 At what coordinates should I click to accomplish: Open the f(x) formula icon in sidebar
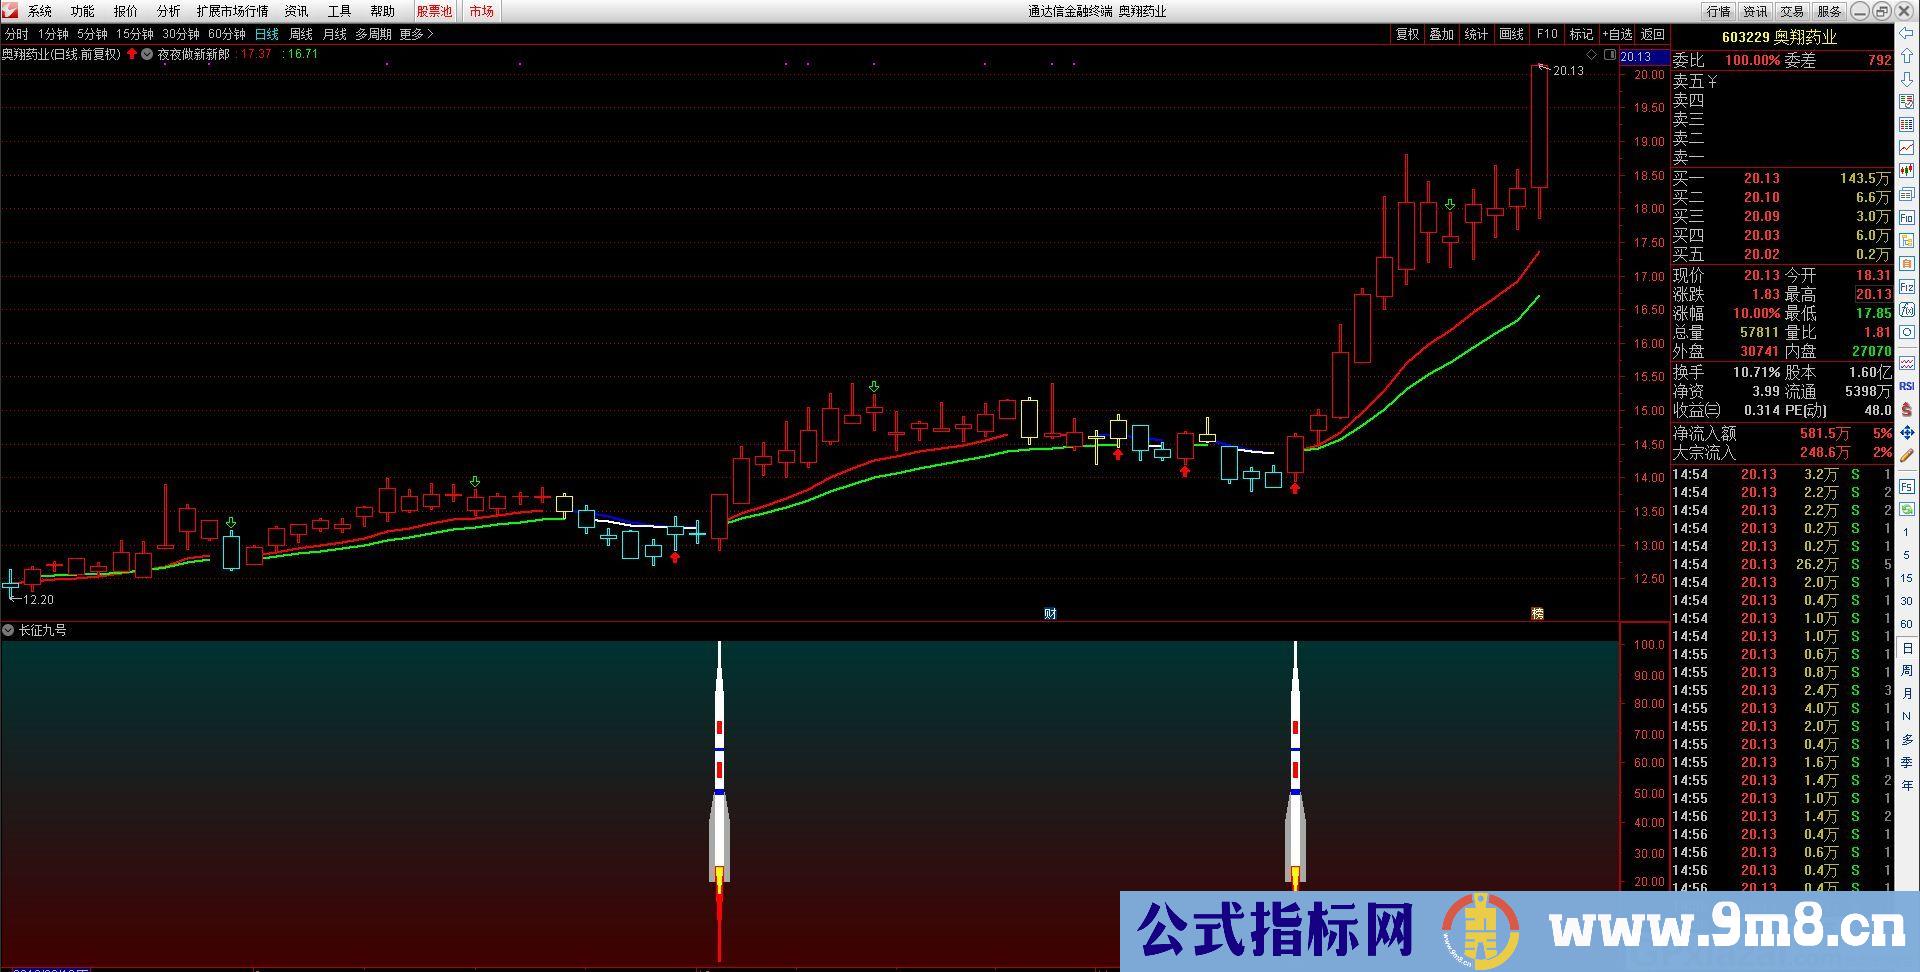pyautogui.click(x=1906, y=309)
